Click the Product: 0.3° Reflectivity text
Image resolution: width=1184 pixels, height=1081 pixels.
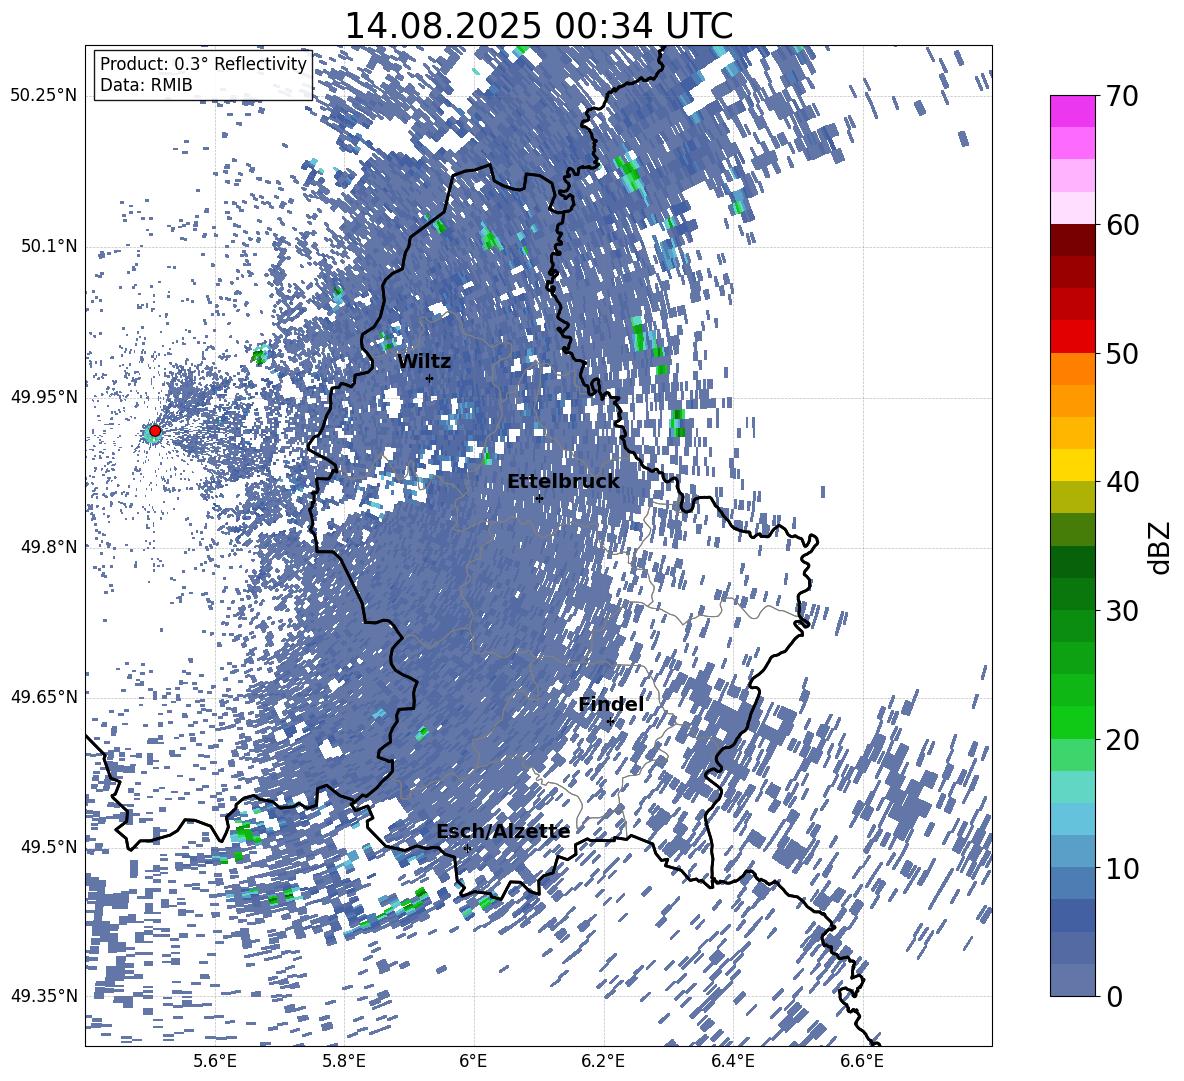203,64
